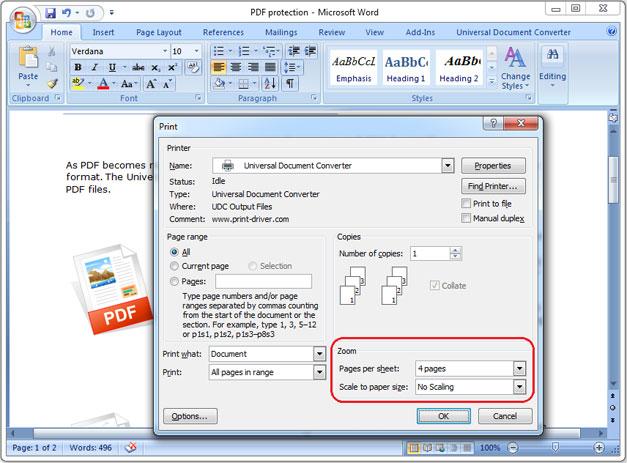Open the font size dropdown
Image resolution: width=627 pixels, height=463 pixels.
click(x=196, y=51)
